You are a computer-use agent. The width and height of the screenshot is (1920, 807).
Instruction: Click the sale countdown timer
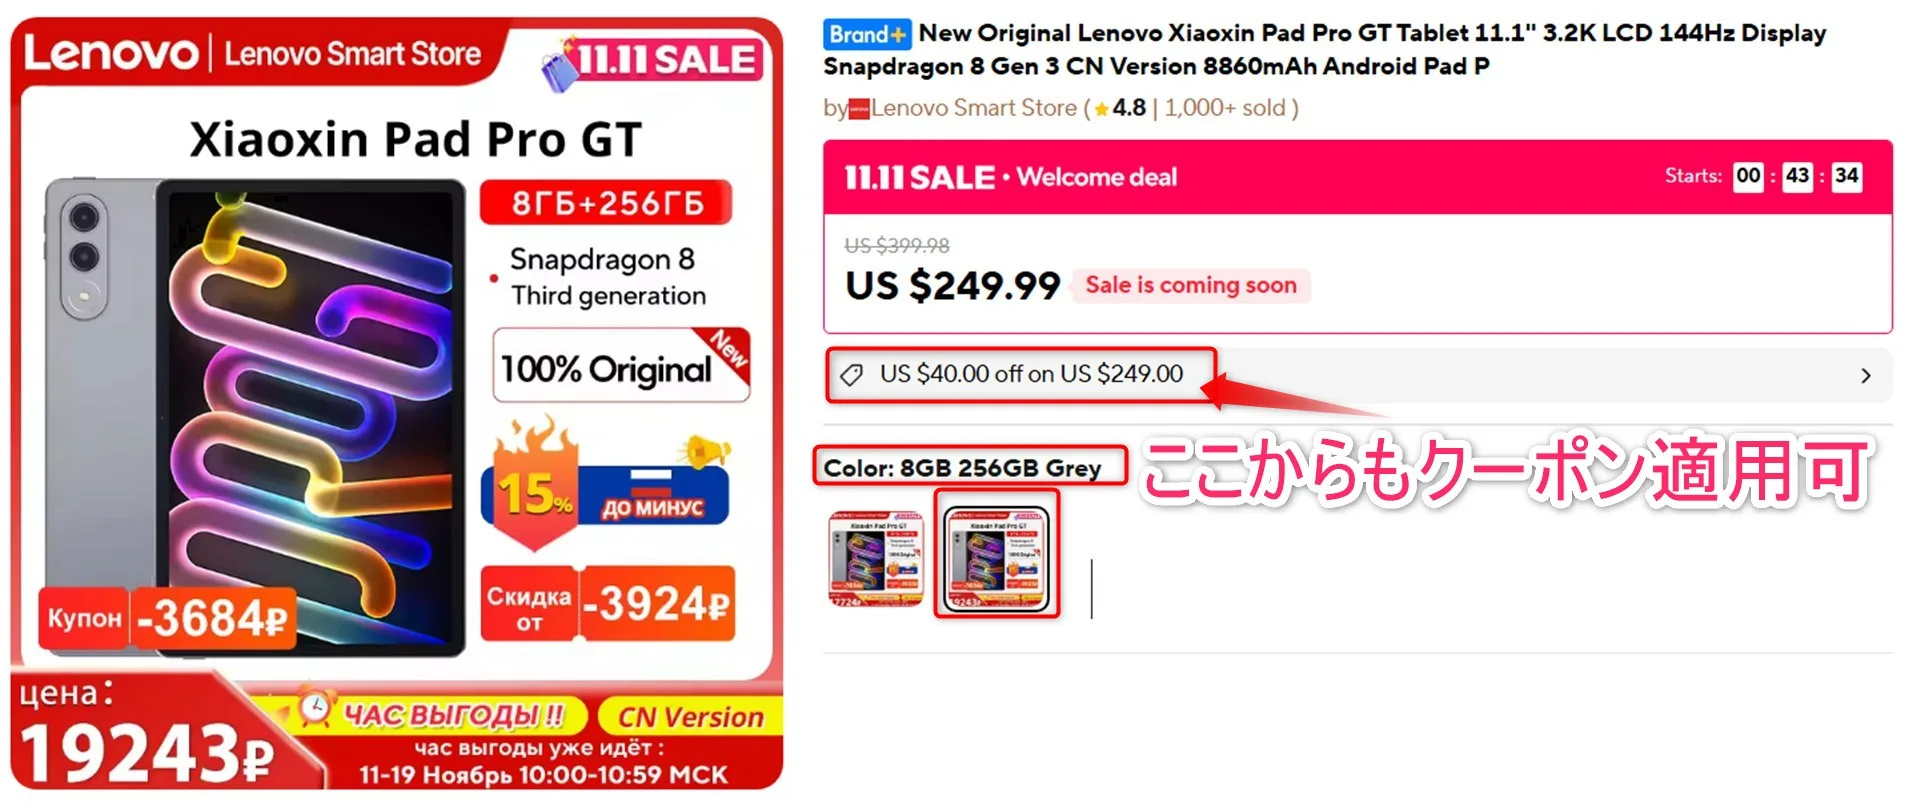coord(1797,176)
